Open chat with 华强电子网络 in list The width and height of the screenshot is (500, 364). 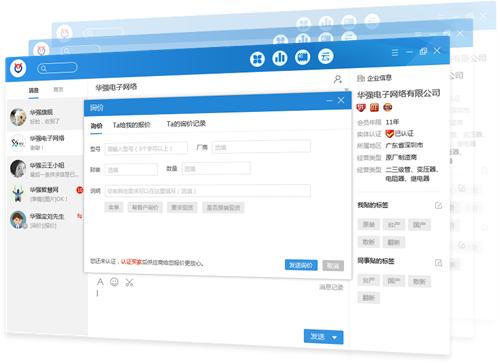45,142
